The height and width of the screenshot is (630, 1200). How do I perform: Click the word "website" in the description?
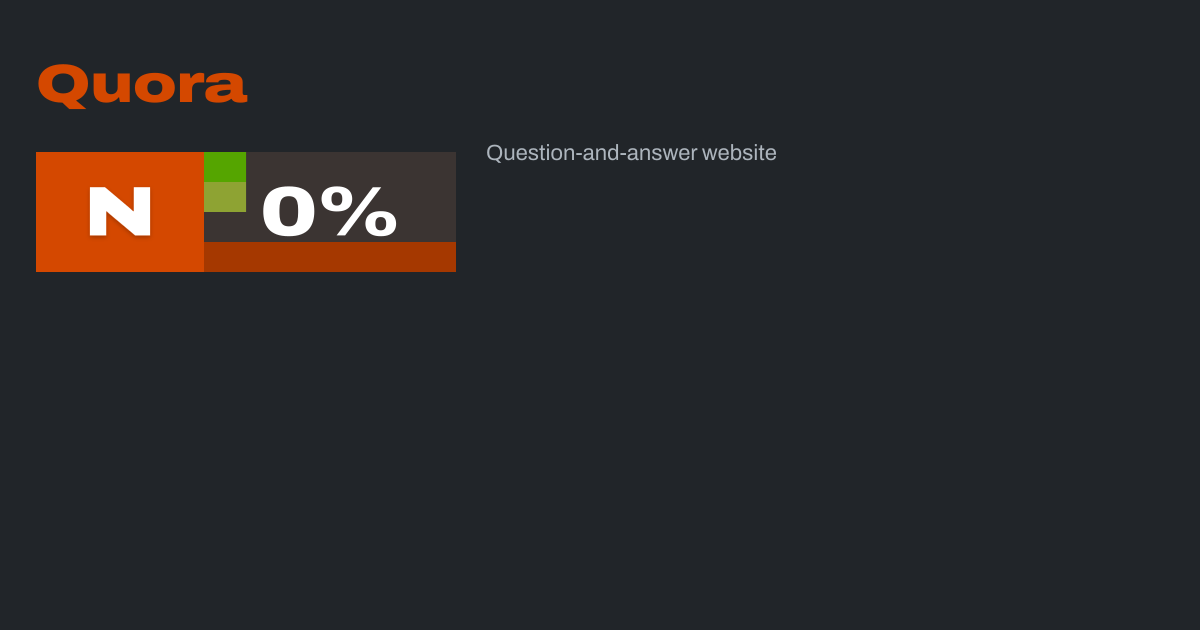coord(739,153)
